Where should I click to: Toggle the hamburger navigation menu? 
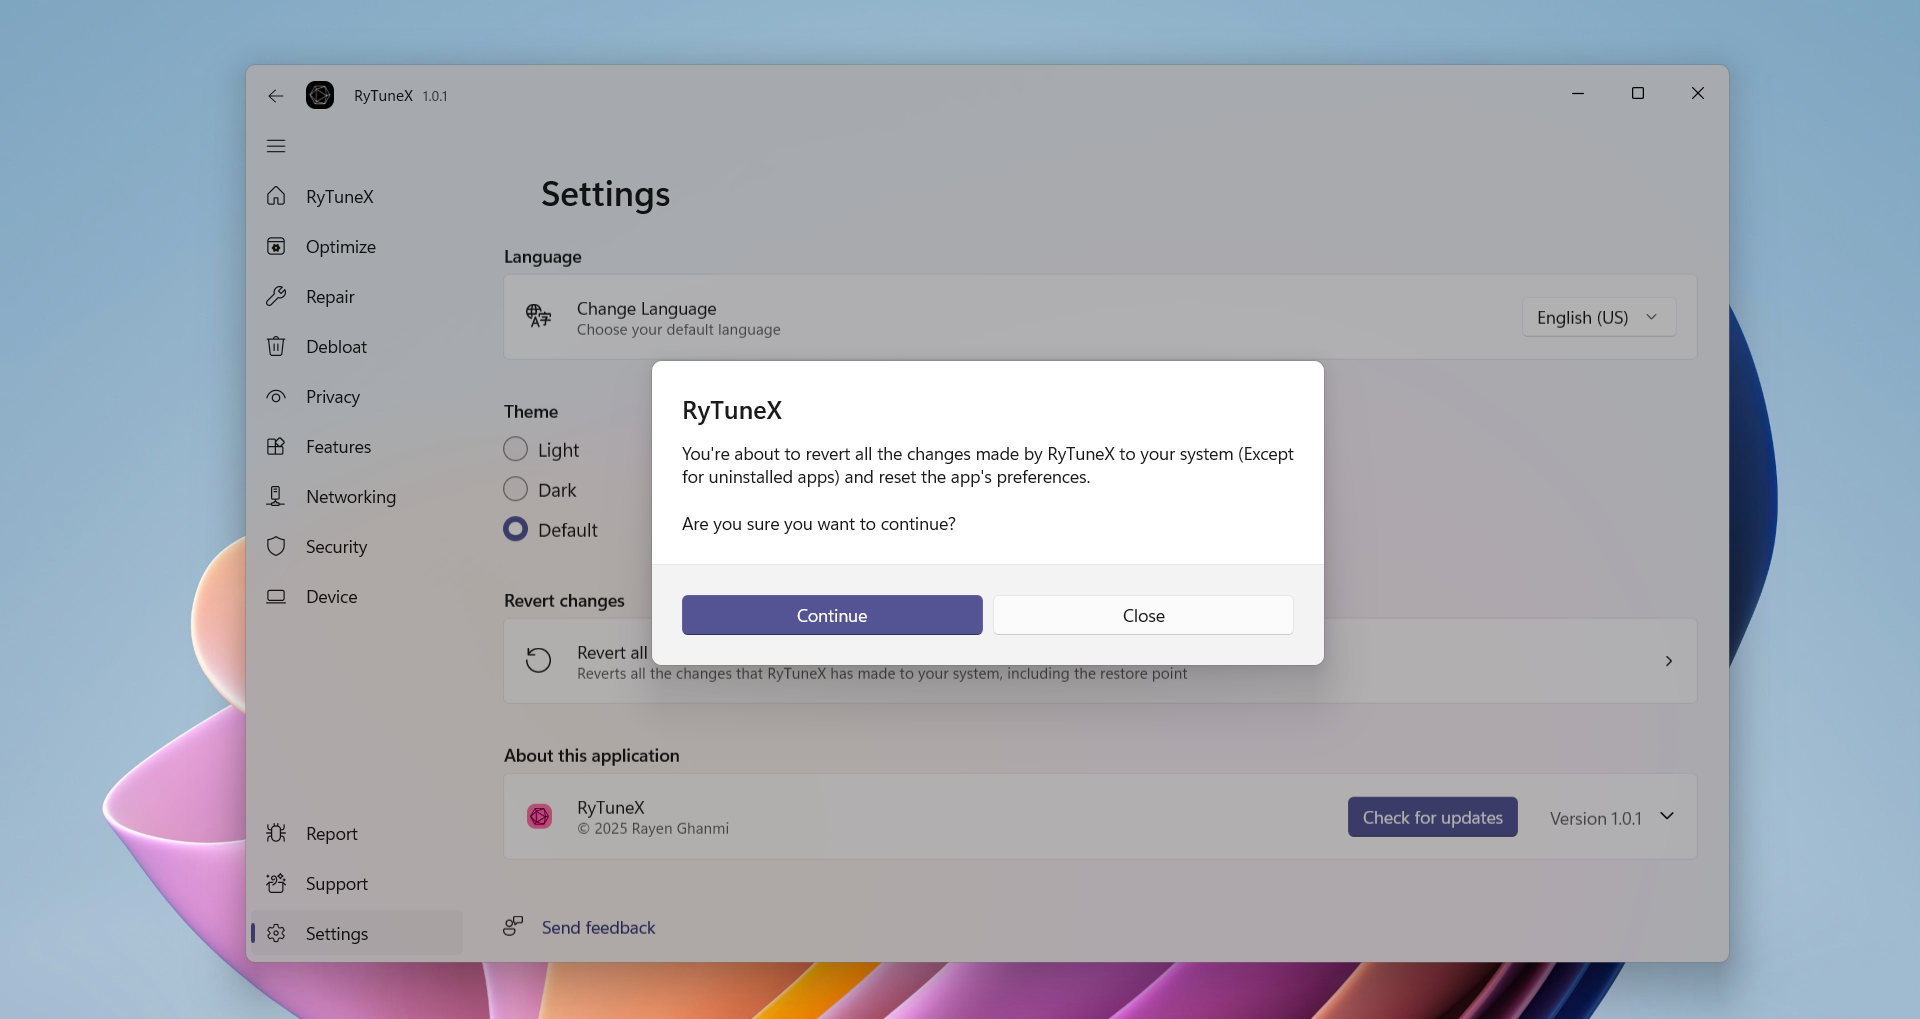click(276, 146)
